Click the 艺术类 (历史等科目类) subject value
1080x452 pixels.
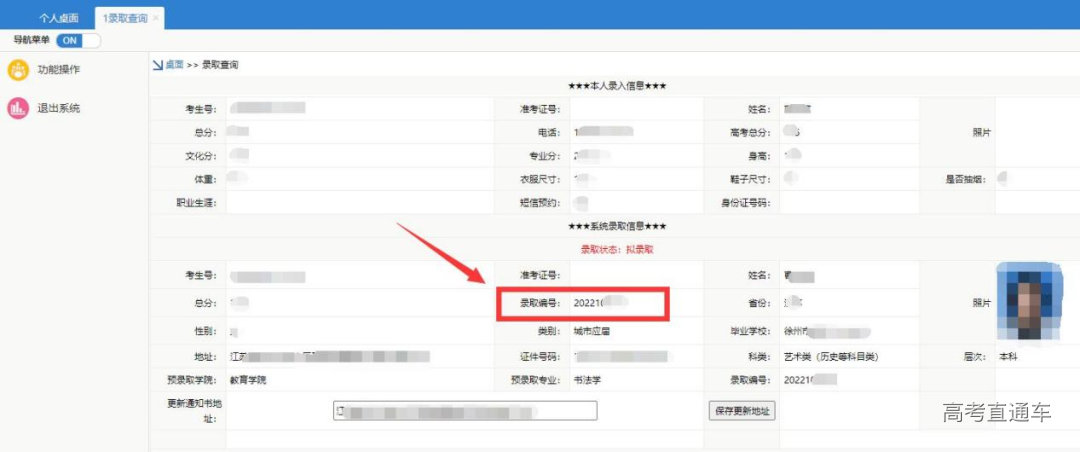click(x=832, y=356)
